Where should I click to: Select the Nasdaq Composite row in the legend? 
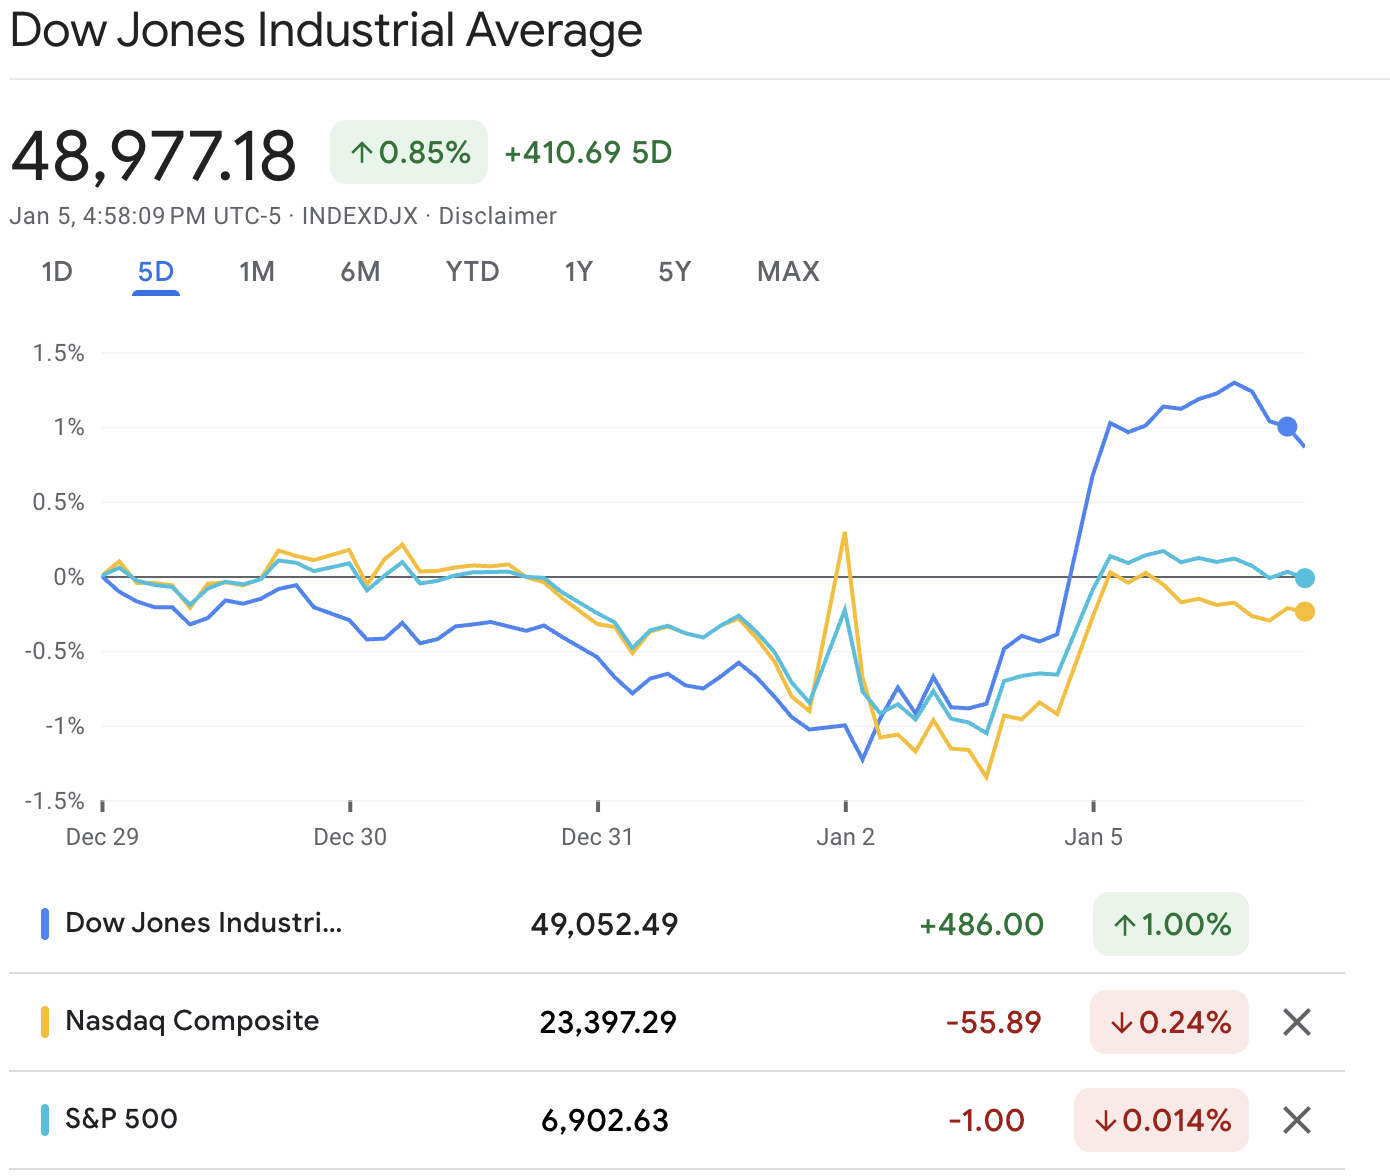point(191,1021)
